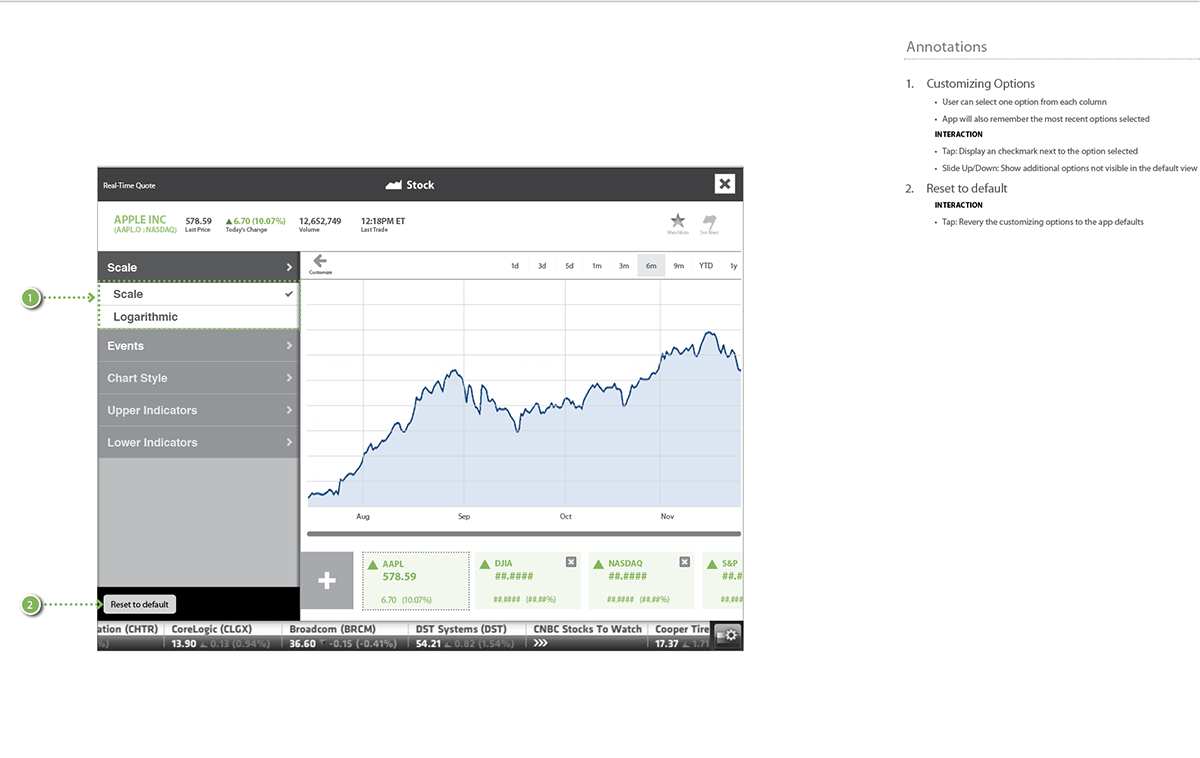Expand the Events section
The image size is (1200, 758).
[198, 346]
